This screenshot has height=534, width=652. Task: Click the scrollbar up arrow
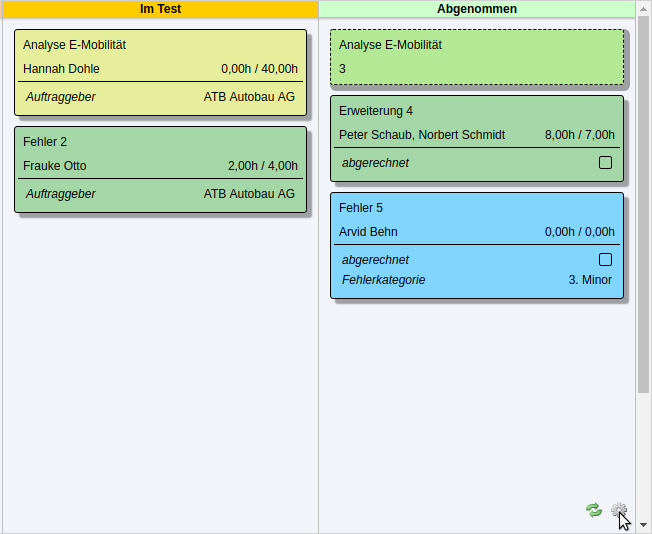(643, 8)
